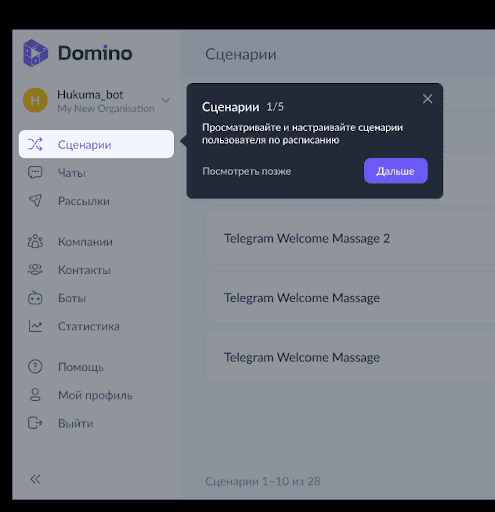Viewport: 495px width, 512px height.
Task: Click the Посмотреть позже link
Action: coord(246,171)
